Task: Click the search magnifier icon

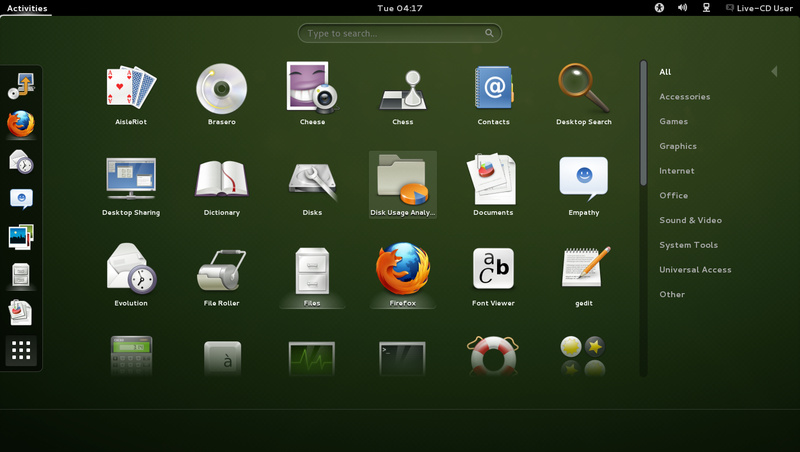Action: pos(489,33)
